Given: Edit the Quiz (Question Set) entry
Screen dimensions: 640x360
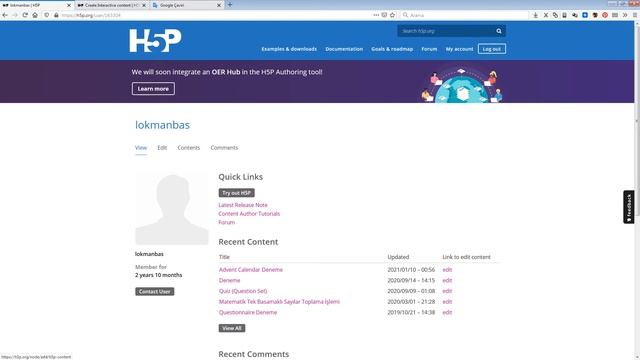Looking at the screenshot, I should pos(447,291).
